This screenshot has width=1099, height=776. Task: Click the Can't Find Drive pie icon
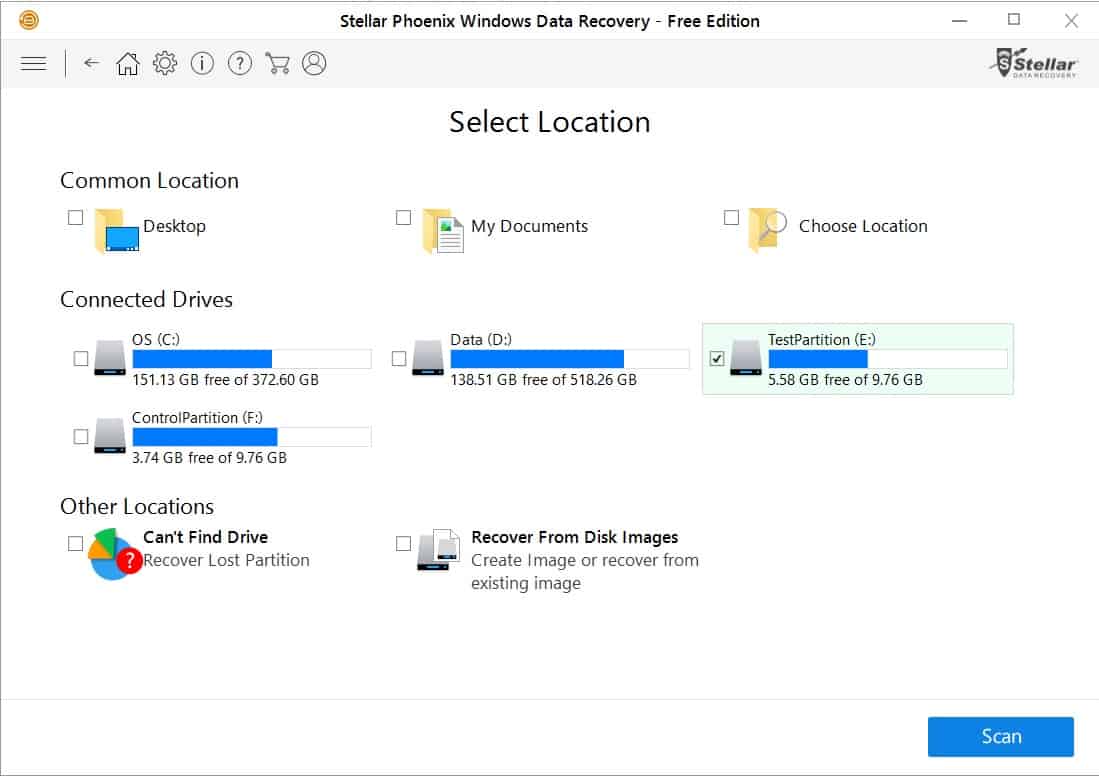coord(114,554)
